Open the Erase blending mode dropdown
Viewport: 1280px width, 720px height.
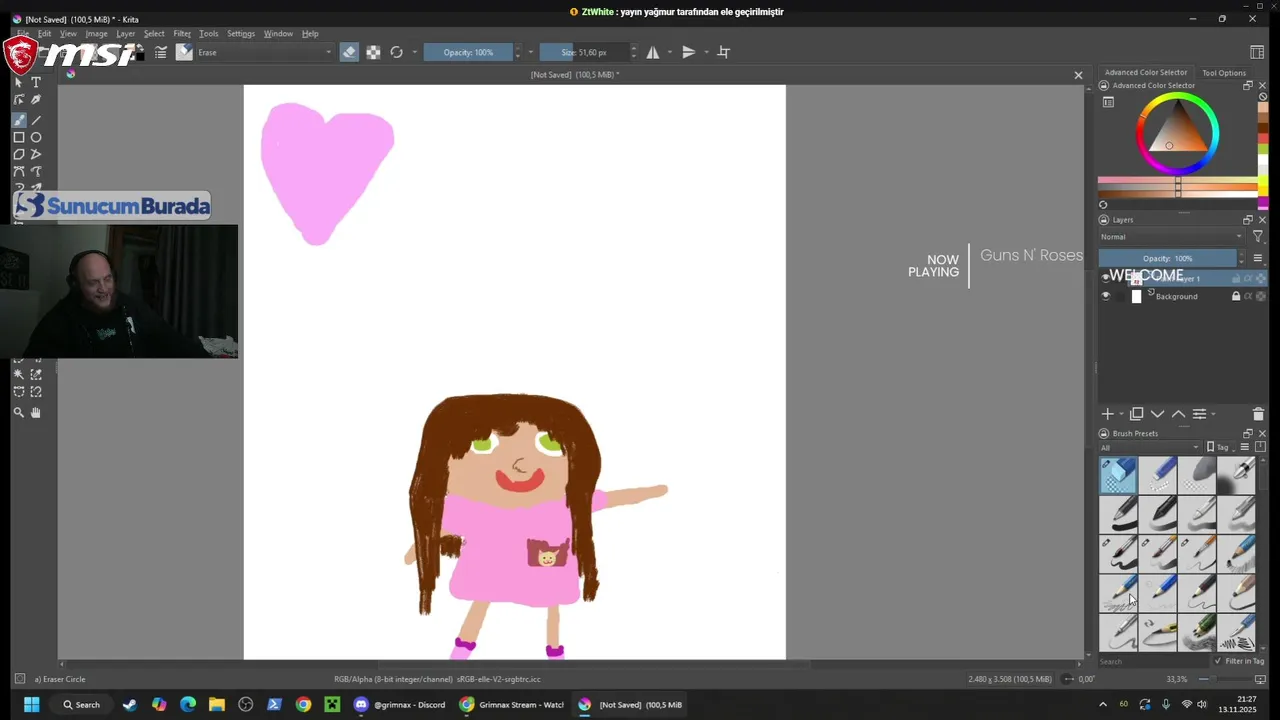point(264,52)
